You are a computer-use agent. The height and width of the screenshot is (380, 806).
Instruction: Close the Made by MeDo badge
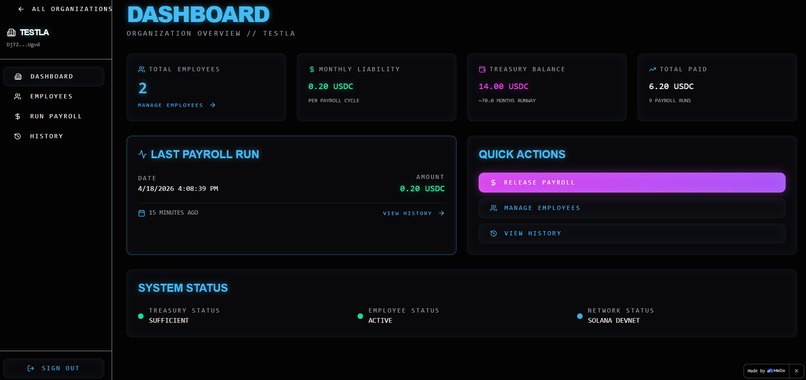point(796,371)
